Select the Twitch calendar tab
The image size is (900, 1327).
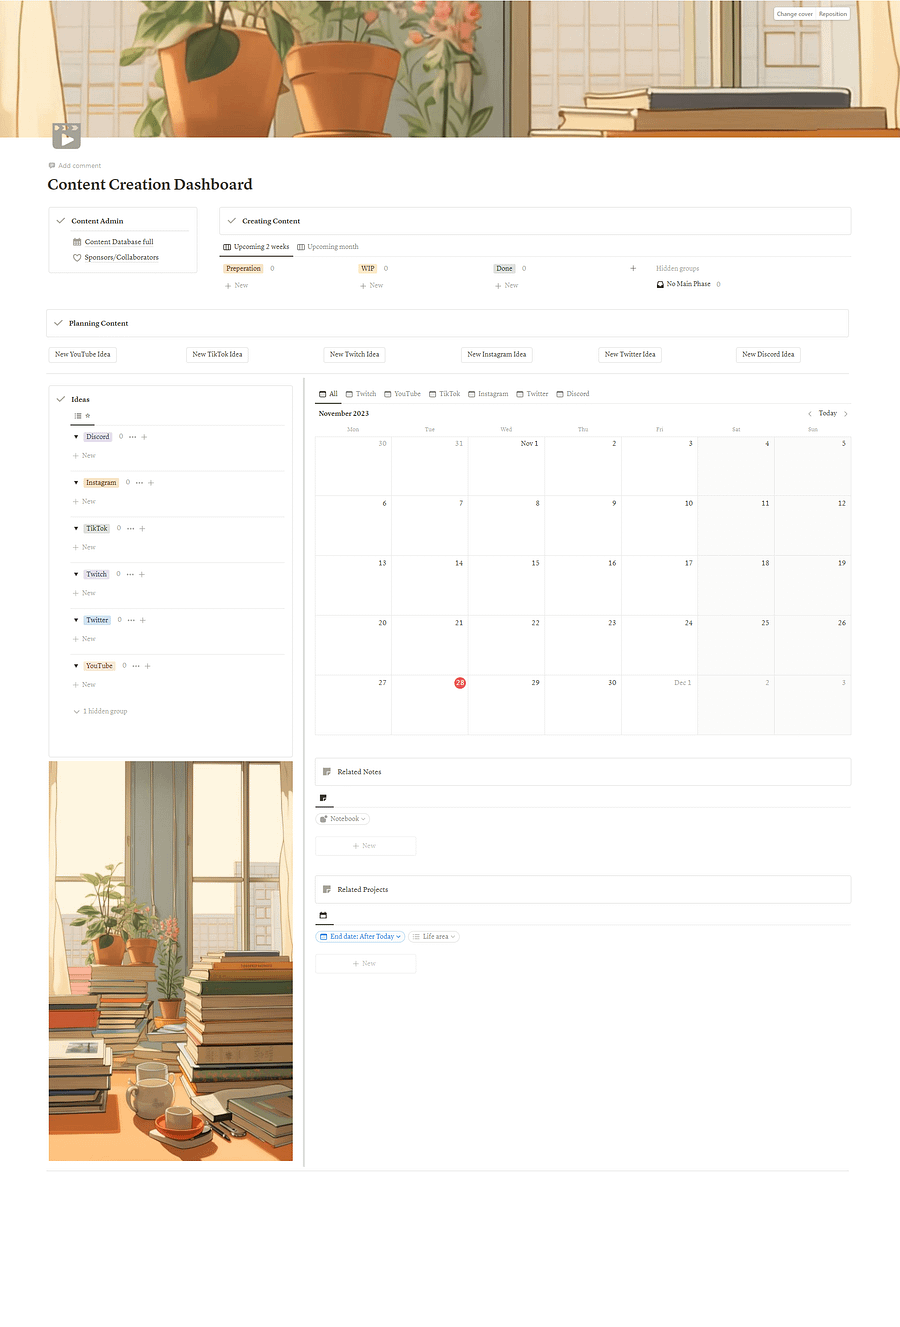click(361, 394)
